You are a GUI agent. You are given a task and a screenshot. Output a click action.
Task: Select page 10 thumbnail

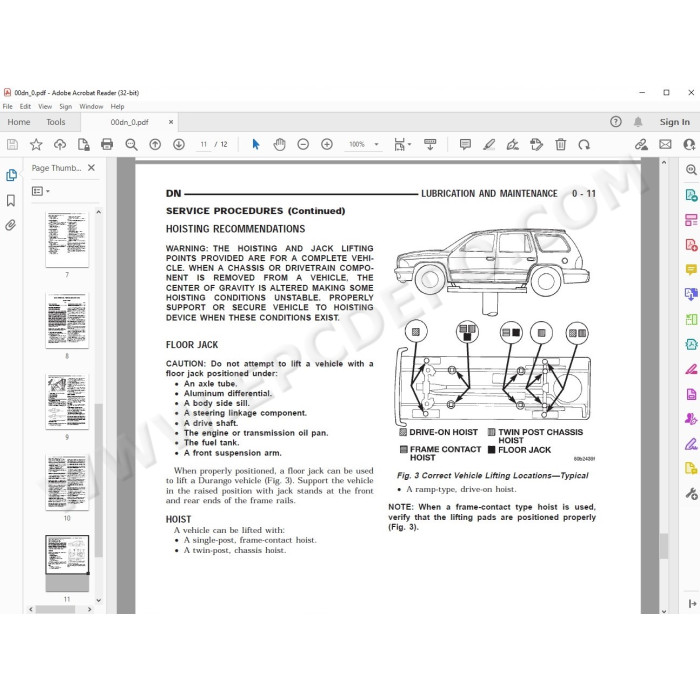(x=67, y=483)
